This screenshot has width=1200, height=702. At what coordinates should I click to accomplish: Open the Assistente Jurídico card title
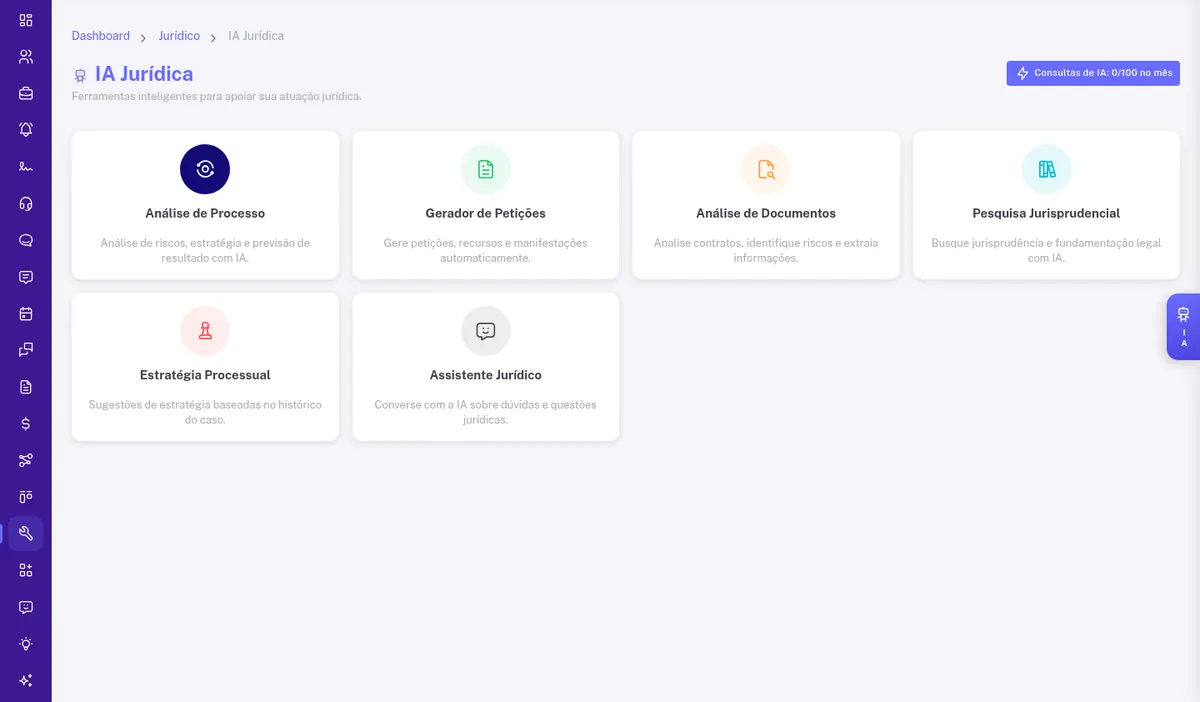[x=486, y=375]
